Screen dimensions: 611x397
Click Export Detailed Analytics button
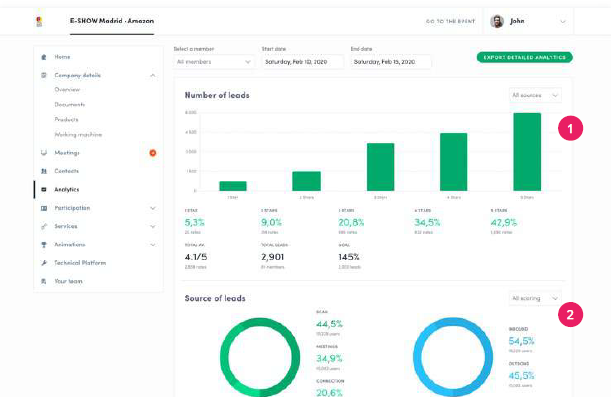(x=524, y=57)
